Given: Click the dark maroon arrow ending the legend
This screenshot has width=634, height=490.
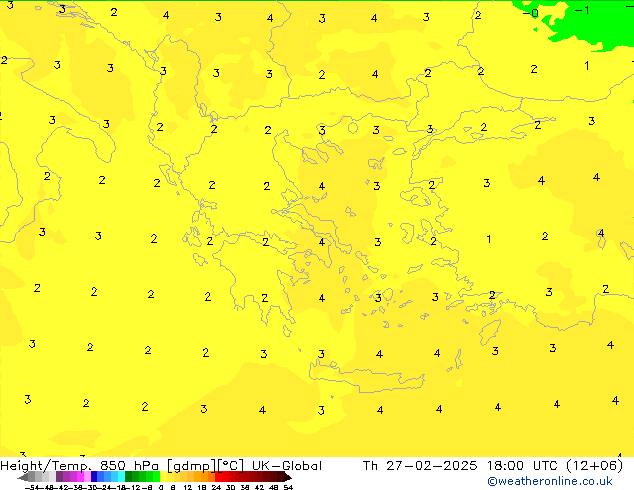Looking at the screenshot, I should point(288,477).
